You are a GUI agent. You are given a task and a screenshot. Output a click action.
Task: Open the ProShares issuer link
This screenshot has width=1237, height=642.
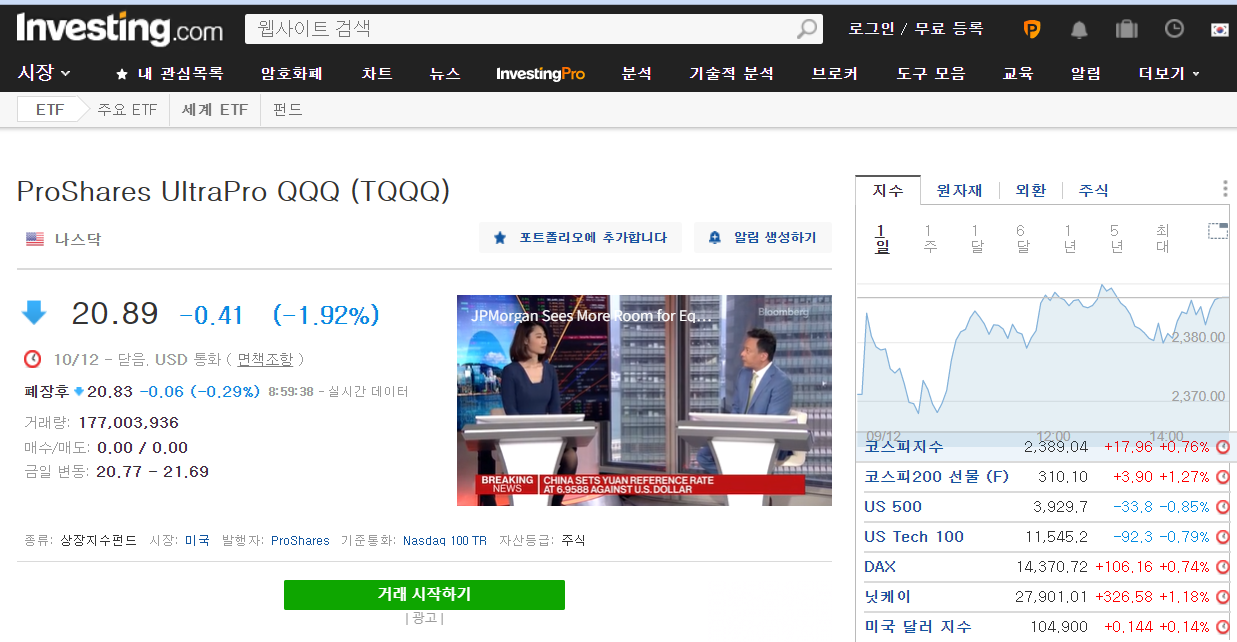coord(300,540)
